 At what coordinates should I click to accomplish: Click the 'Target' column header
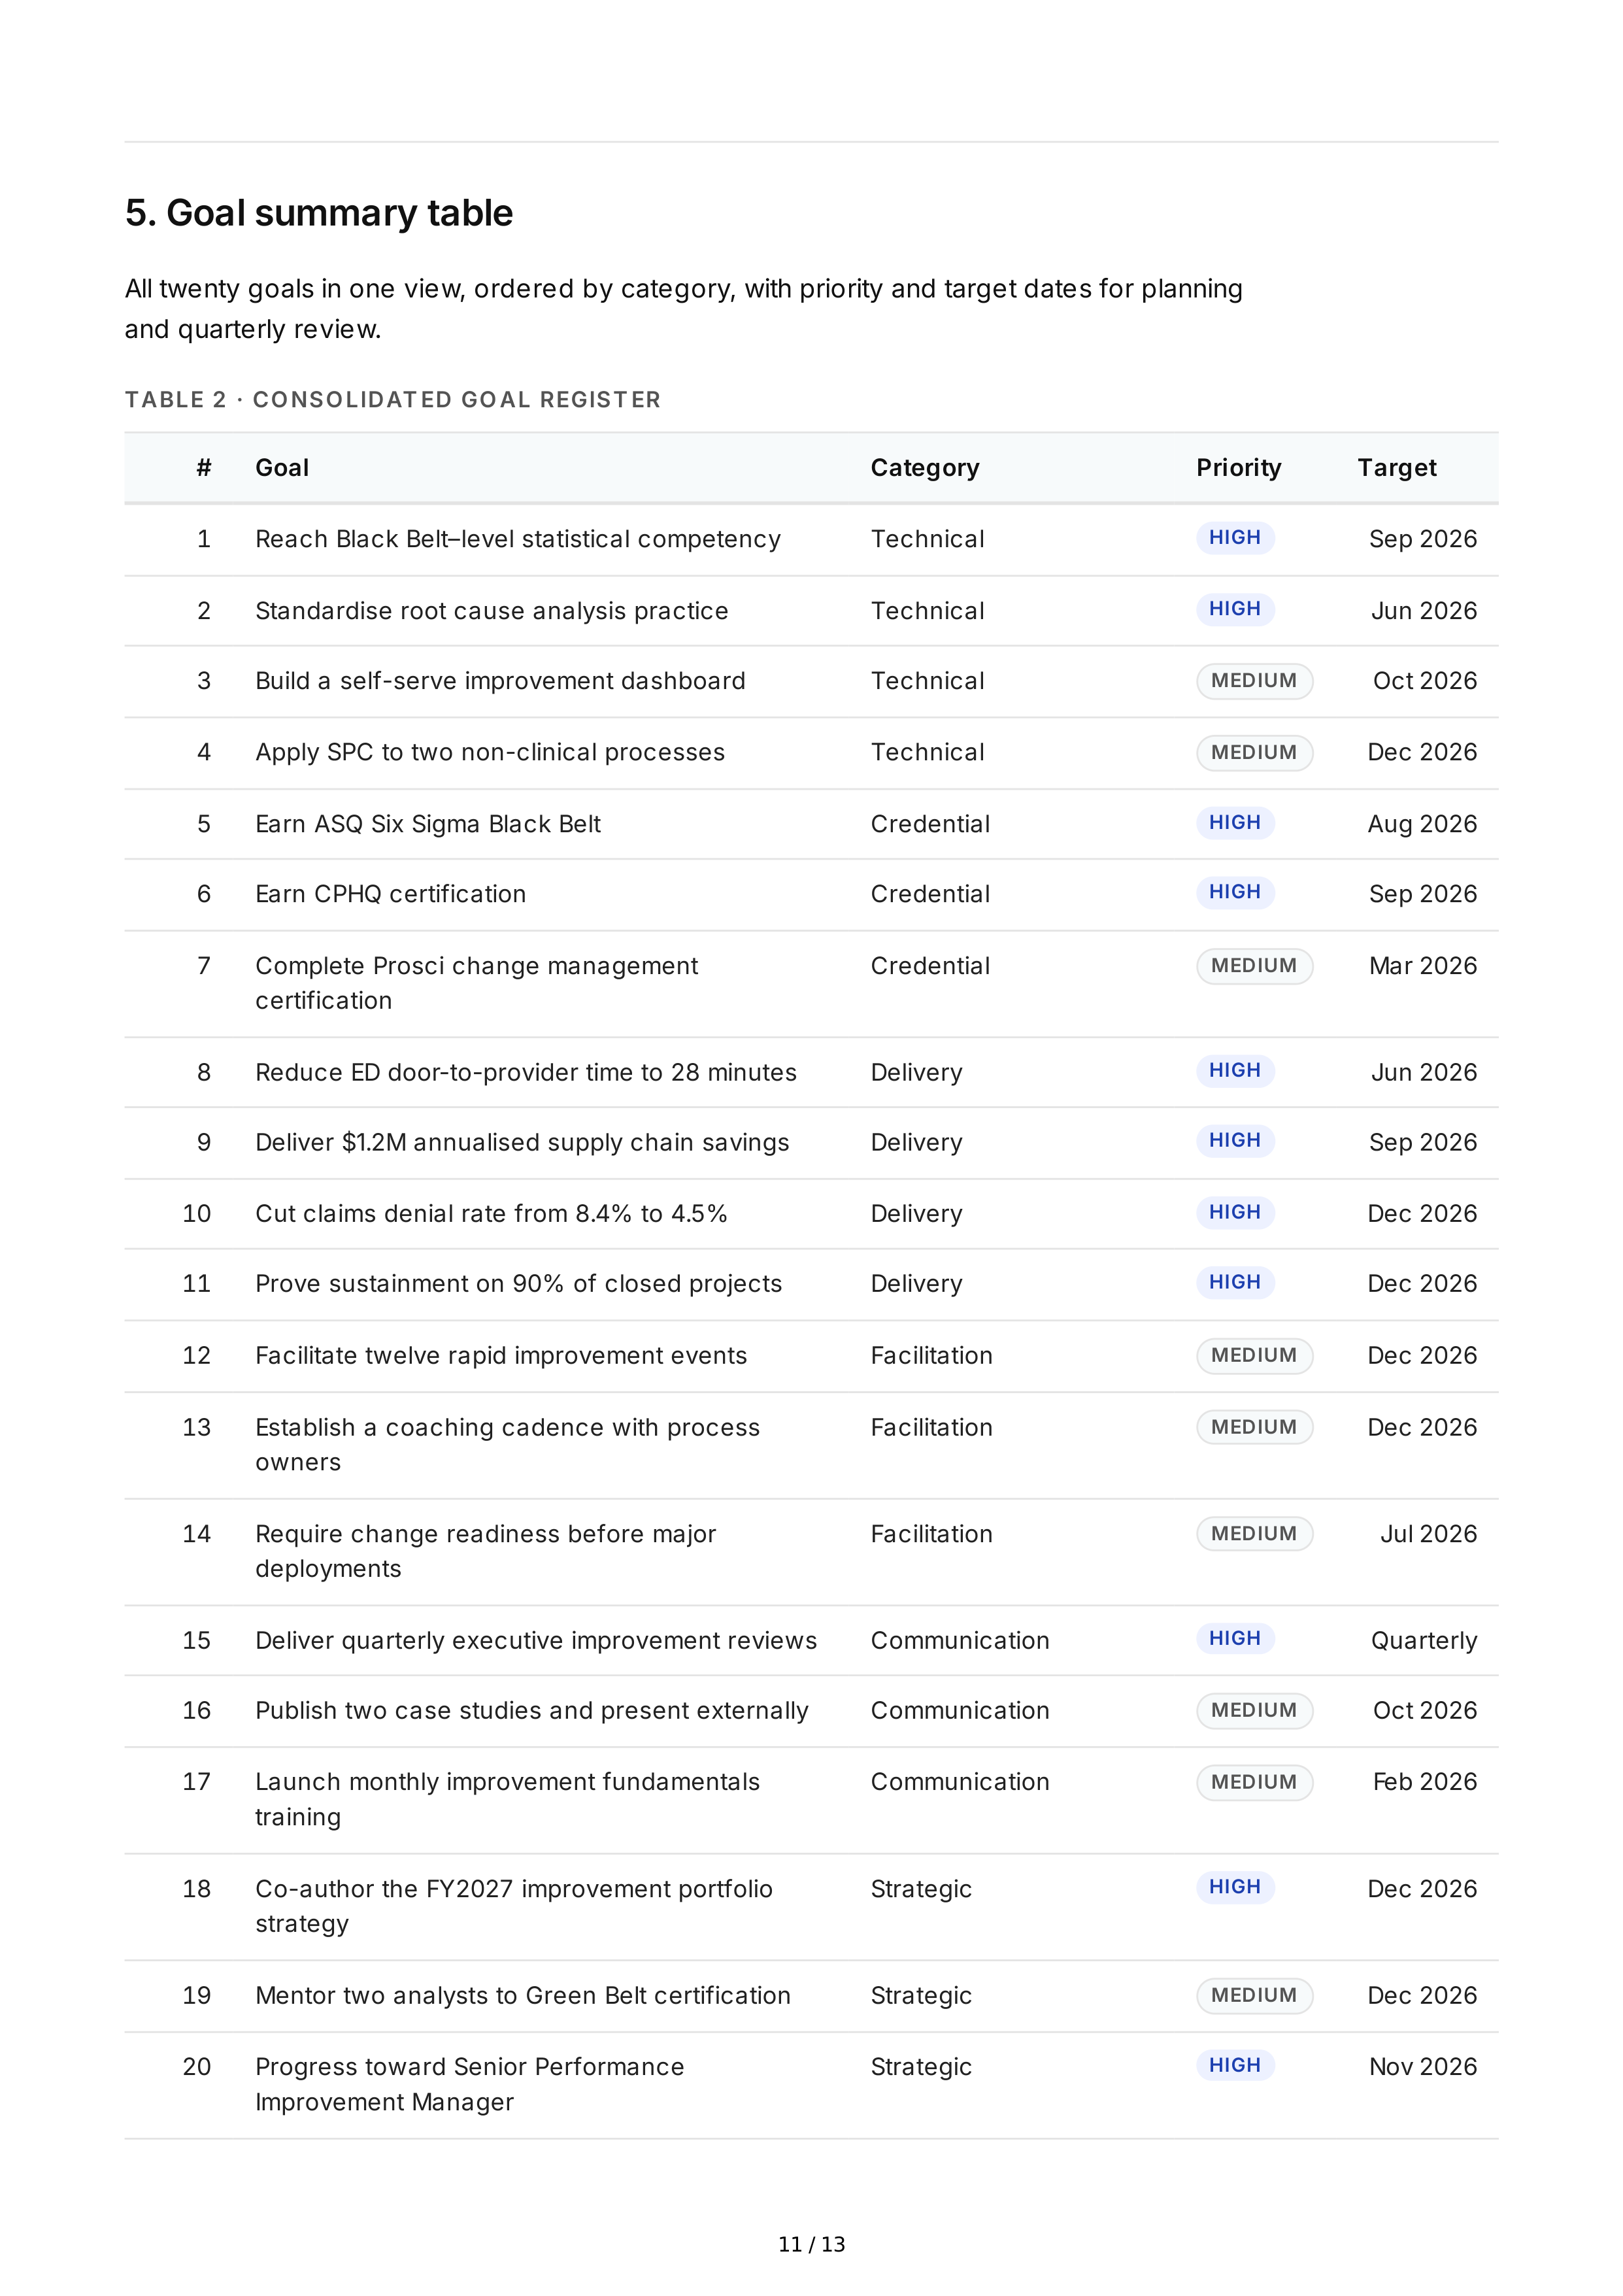1397,468
